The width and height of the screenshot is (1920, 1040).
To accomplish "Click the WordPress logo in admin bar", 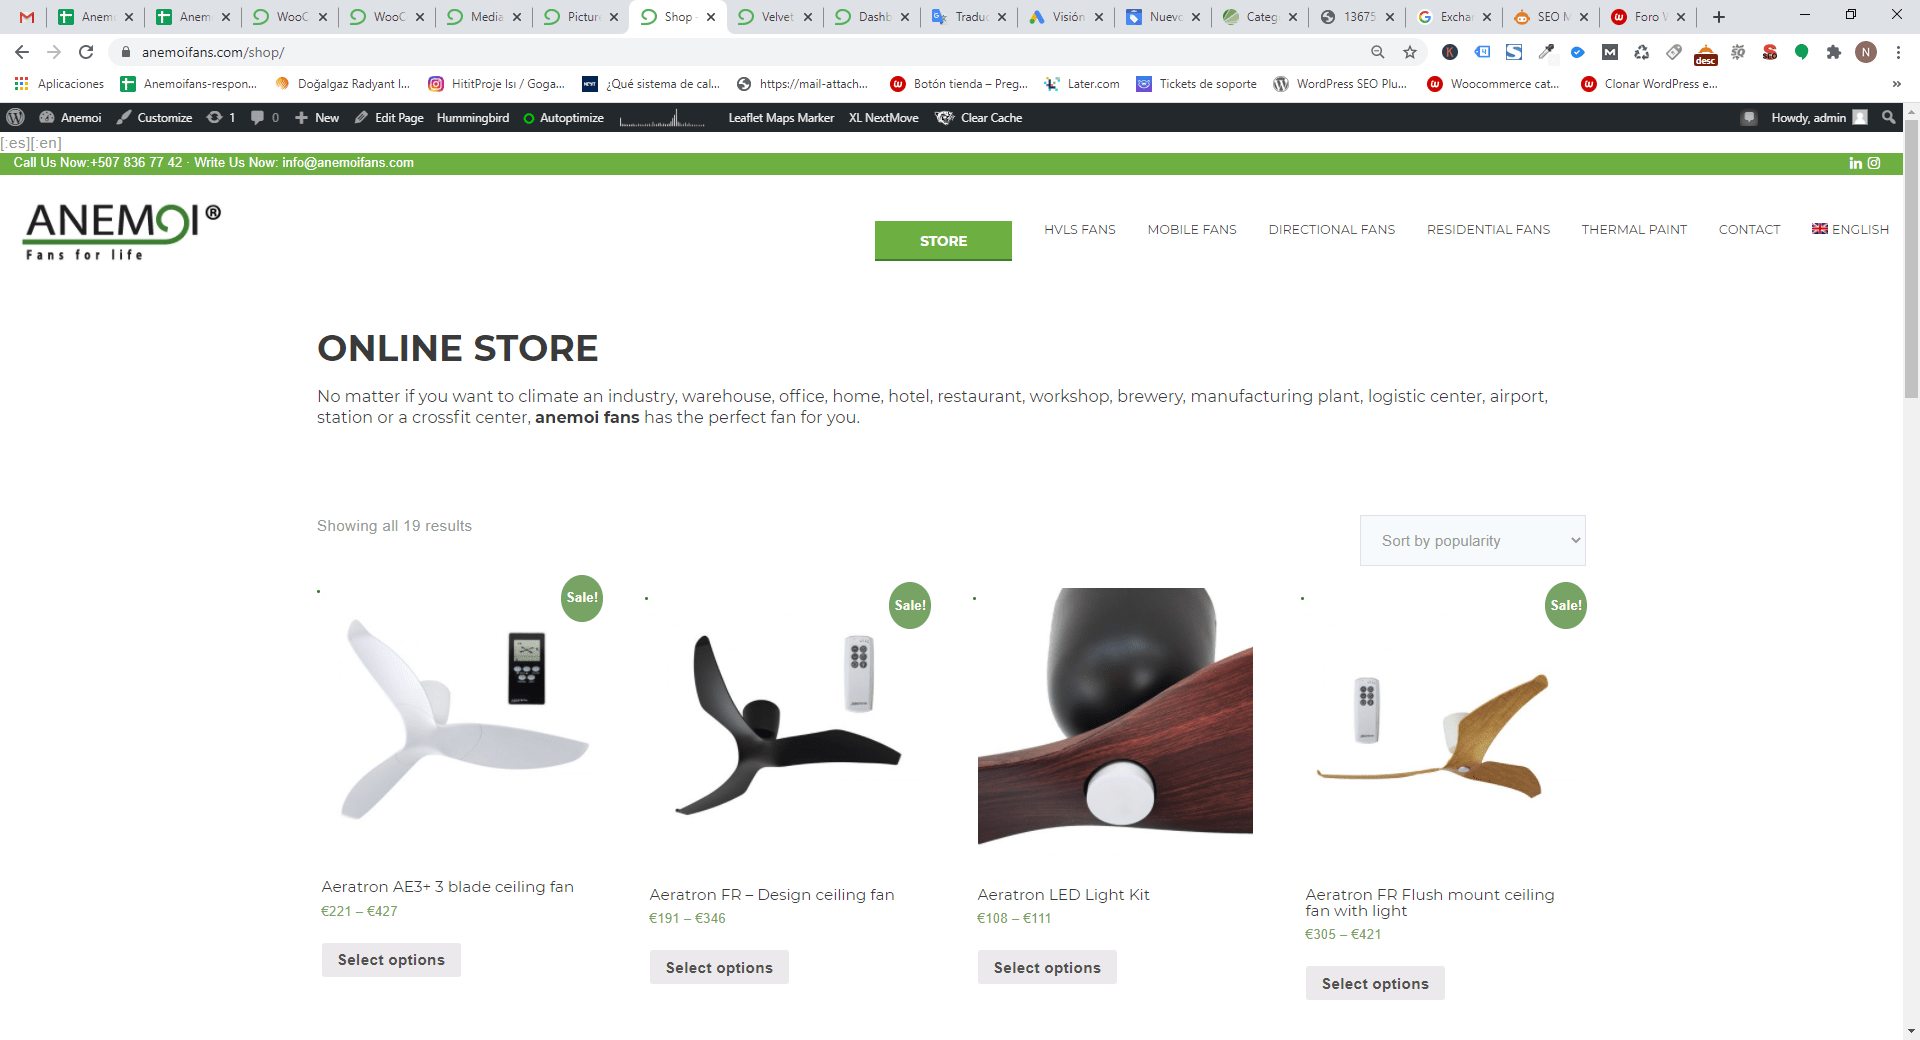I will (15, 117).
